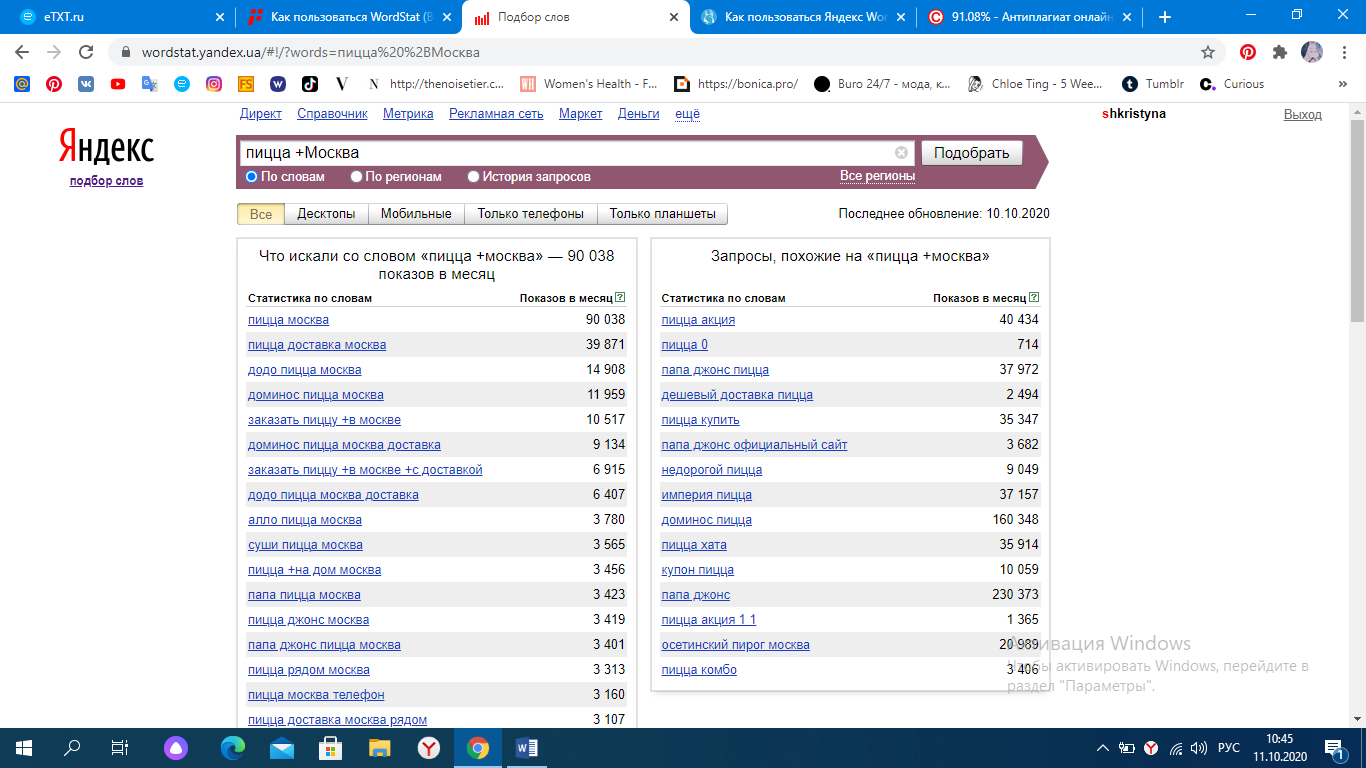Click the help icon beside left 'Показов в месяц'
The height and width of the screenshot is (768, 1366).
(x=620, y=297)
